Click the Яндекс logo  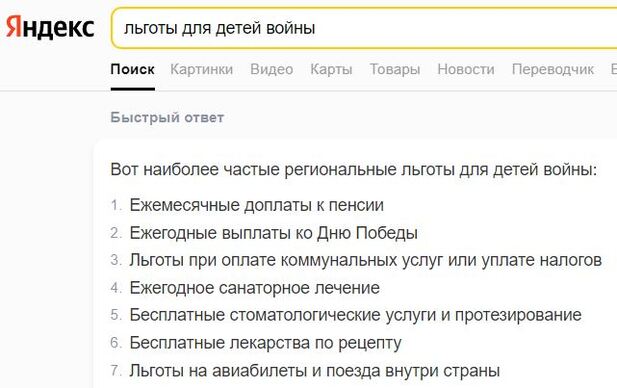pos(50,28)
